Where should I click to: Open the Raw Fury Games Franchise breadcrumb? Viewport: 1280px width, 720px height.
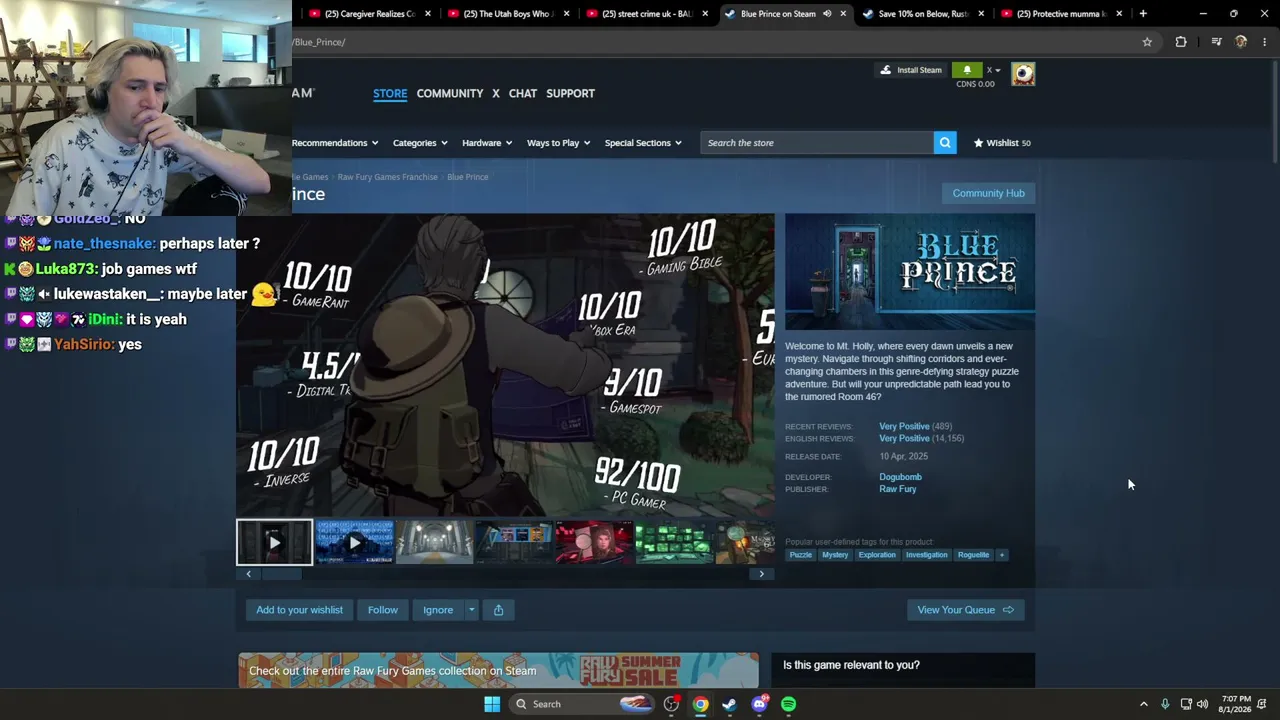coord(387,177)
